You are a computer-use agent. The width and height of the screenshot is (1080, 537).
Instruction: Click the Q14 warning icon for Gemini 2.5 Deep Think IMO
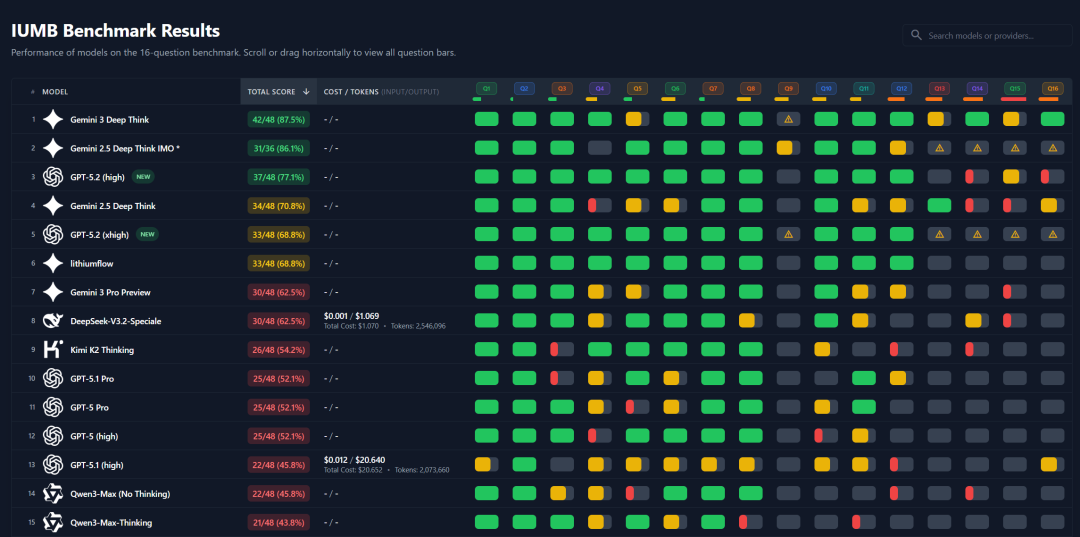(x=977, y=149)
